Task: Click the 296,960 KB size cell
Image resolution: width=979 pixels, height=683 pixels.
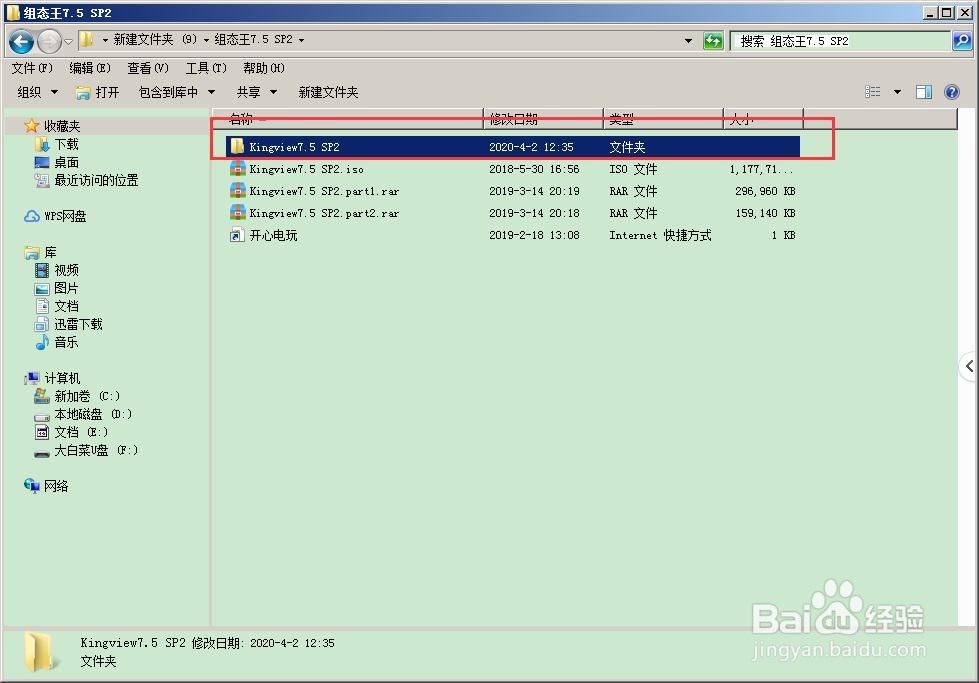Action: click(x=765, y=191)
